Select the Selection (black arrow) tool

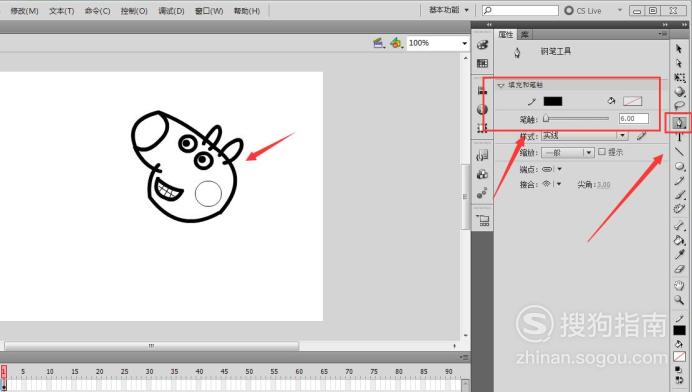679,49
